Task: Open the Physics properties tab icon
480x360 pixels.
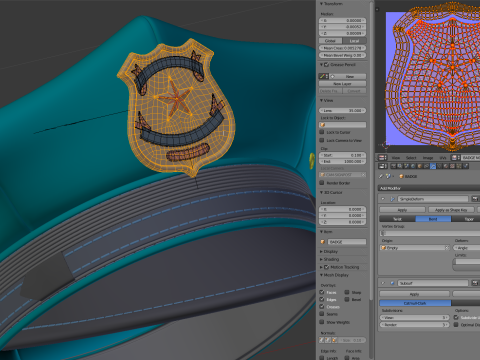Action: pos(466,166)
